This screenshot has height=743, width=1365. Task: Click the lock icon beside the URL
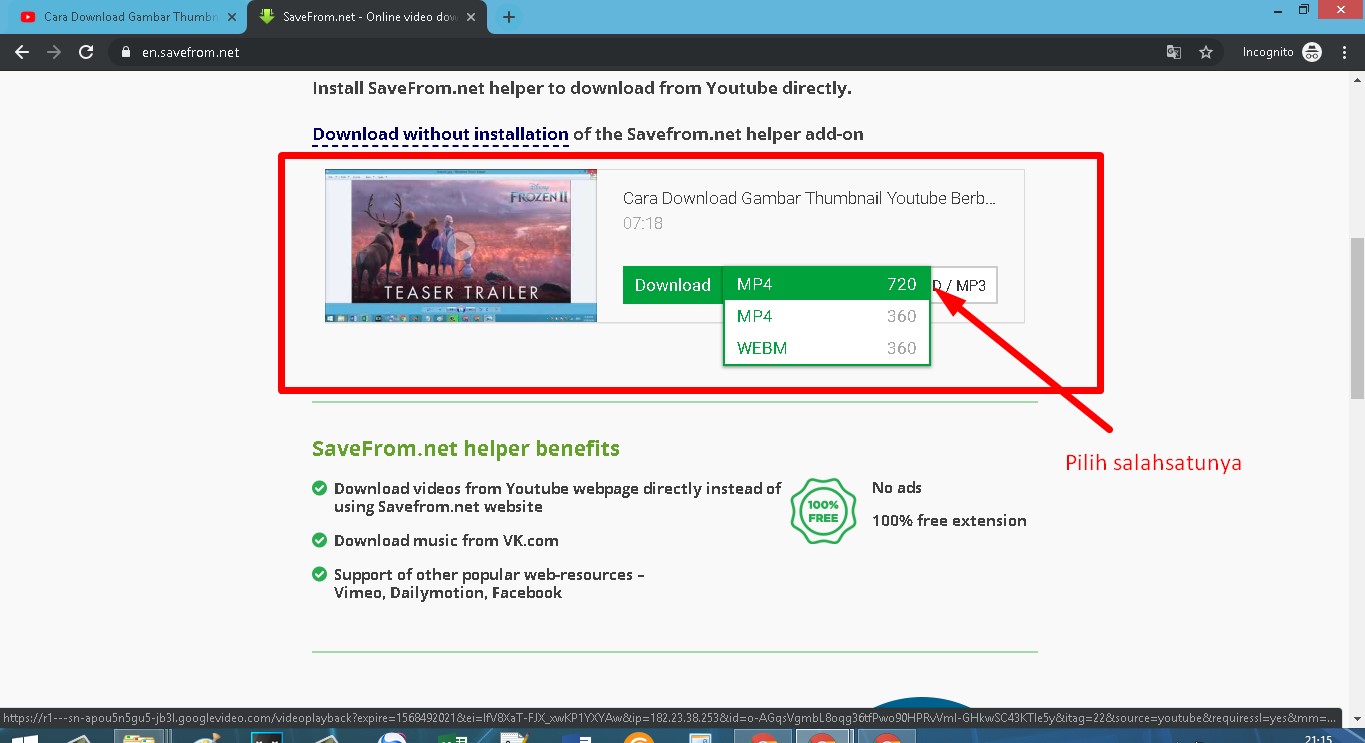point(125,52)
